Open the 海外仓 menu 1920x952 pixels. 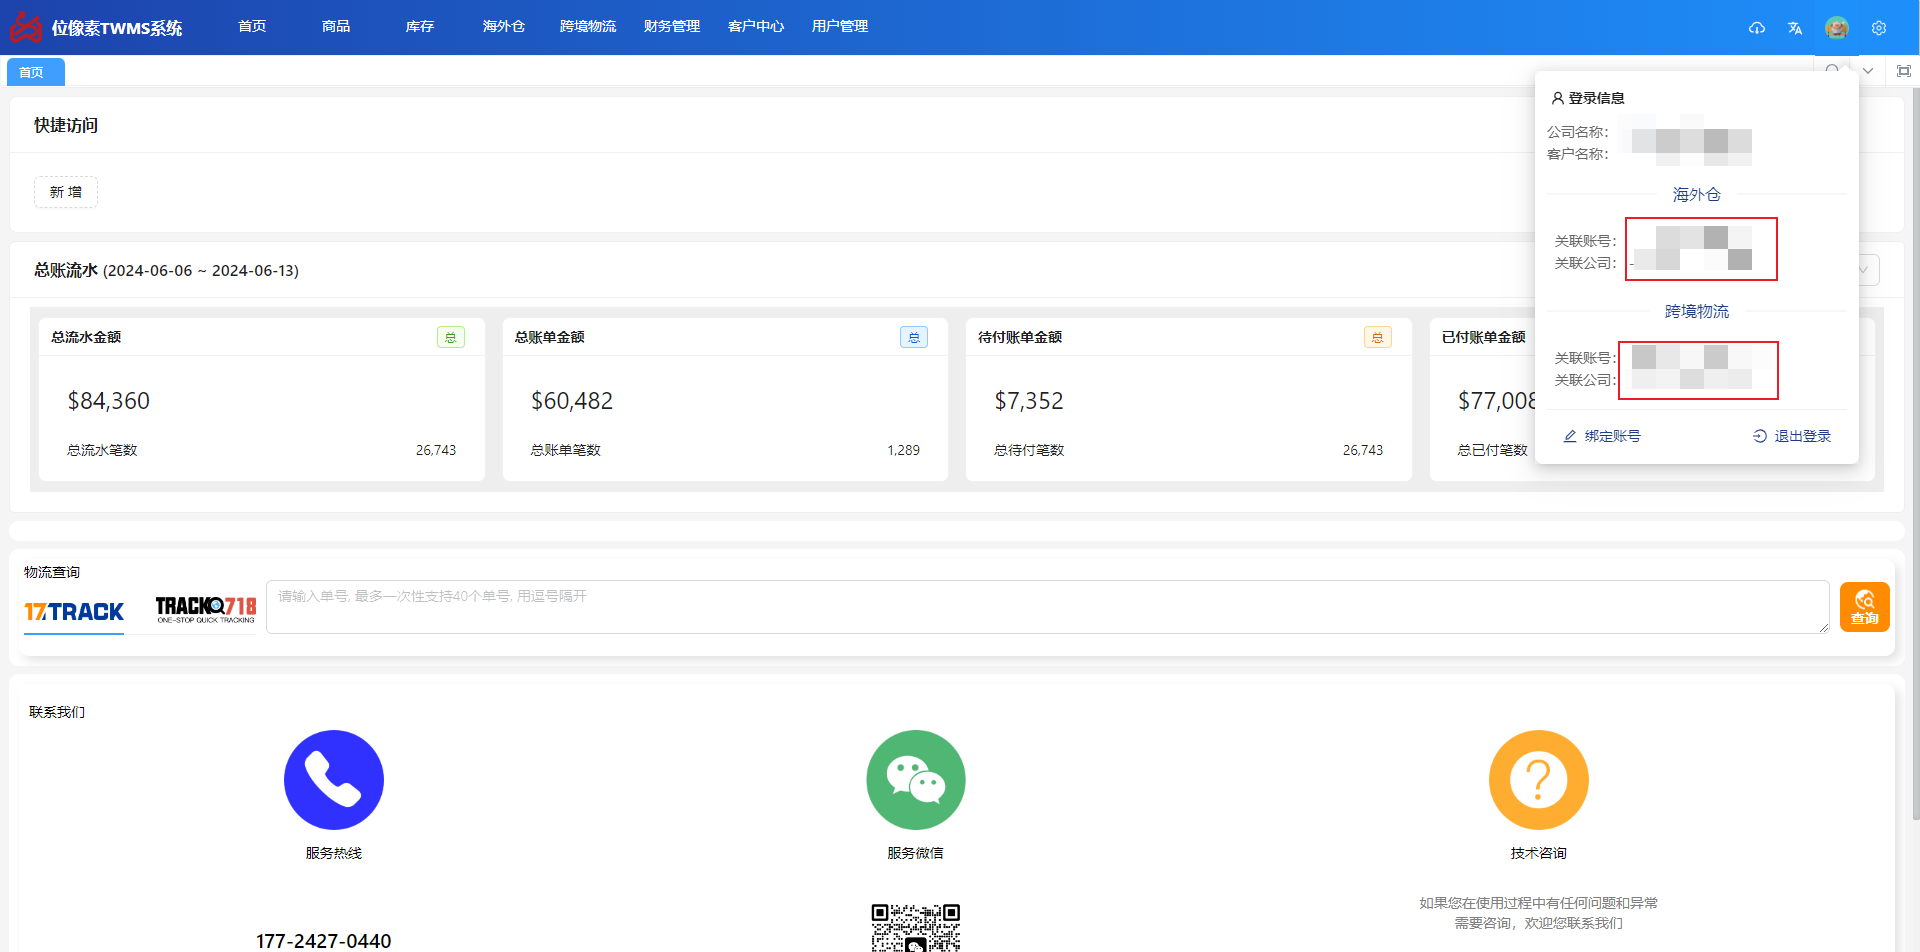[x=504, y=26]
